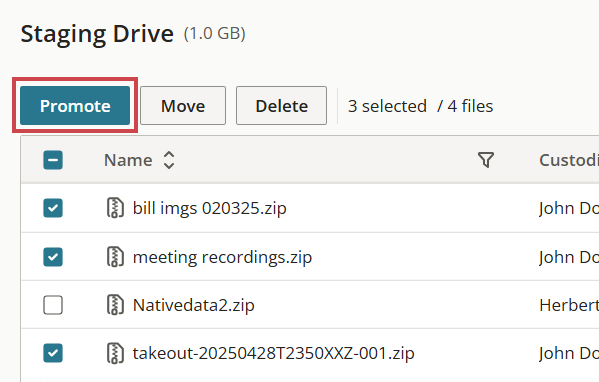The width and height of the screenshot is (599, 382).
Task: Uncheck the takeout-20250428T2350XXZ-001.zip checkbox
Action: pyautogui.click(x=53, y=353)
